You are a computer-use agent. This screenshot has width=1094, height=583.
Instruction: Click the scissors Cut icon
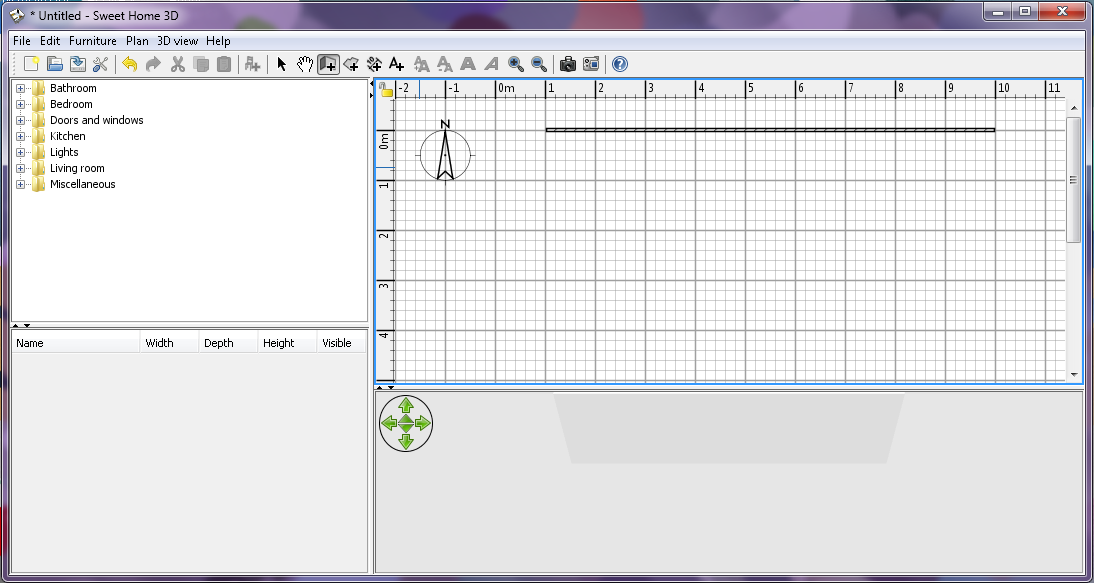click(177, 64)
